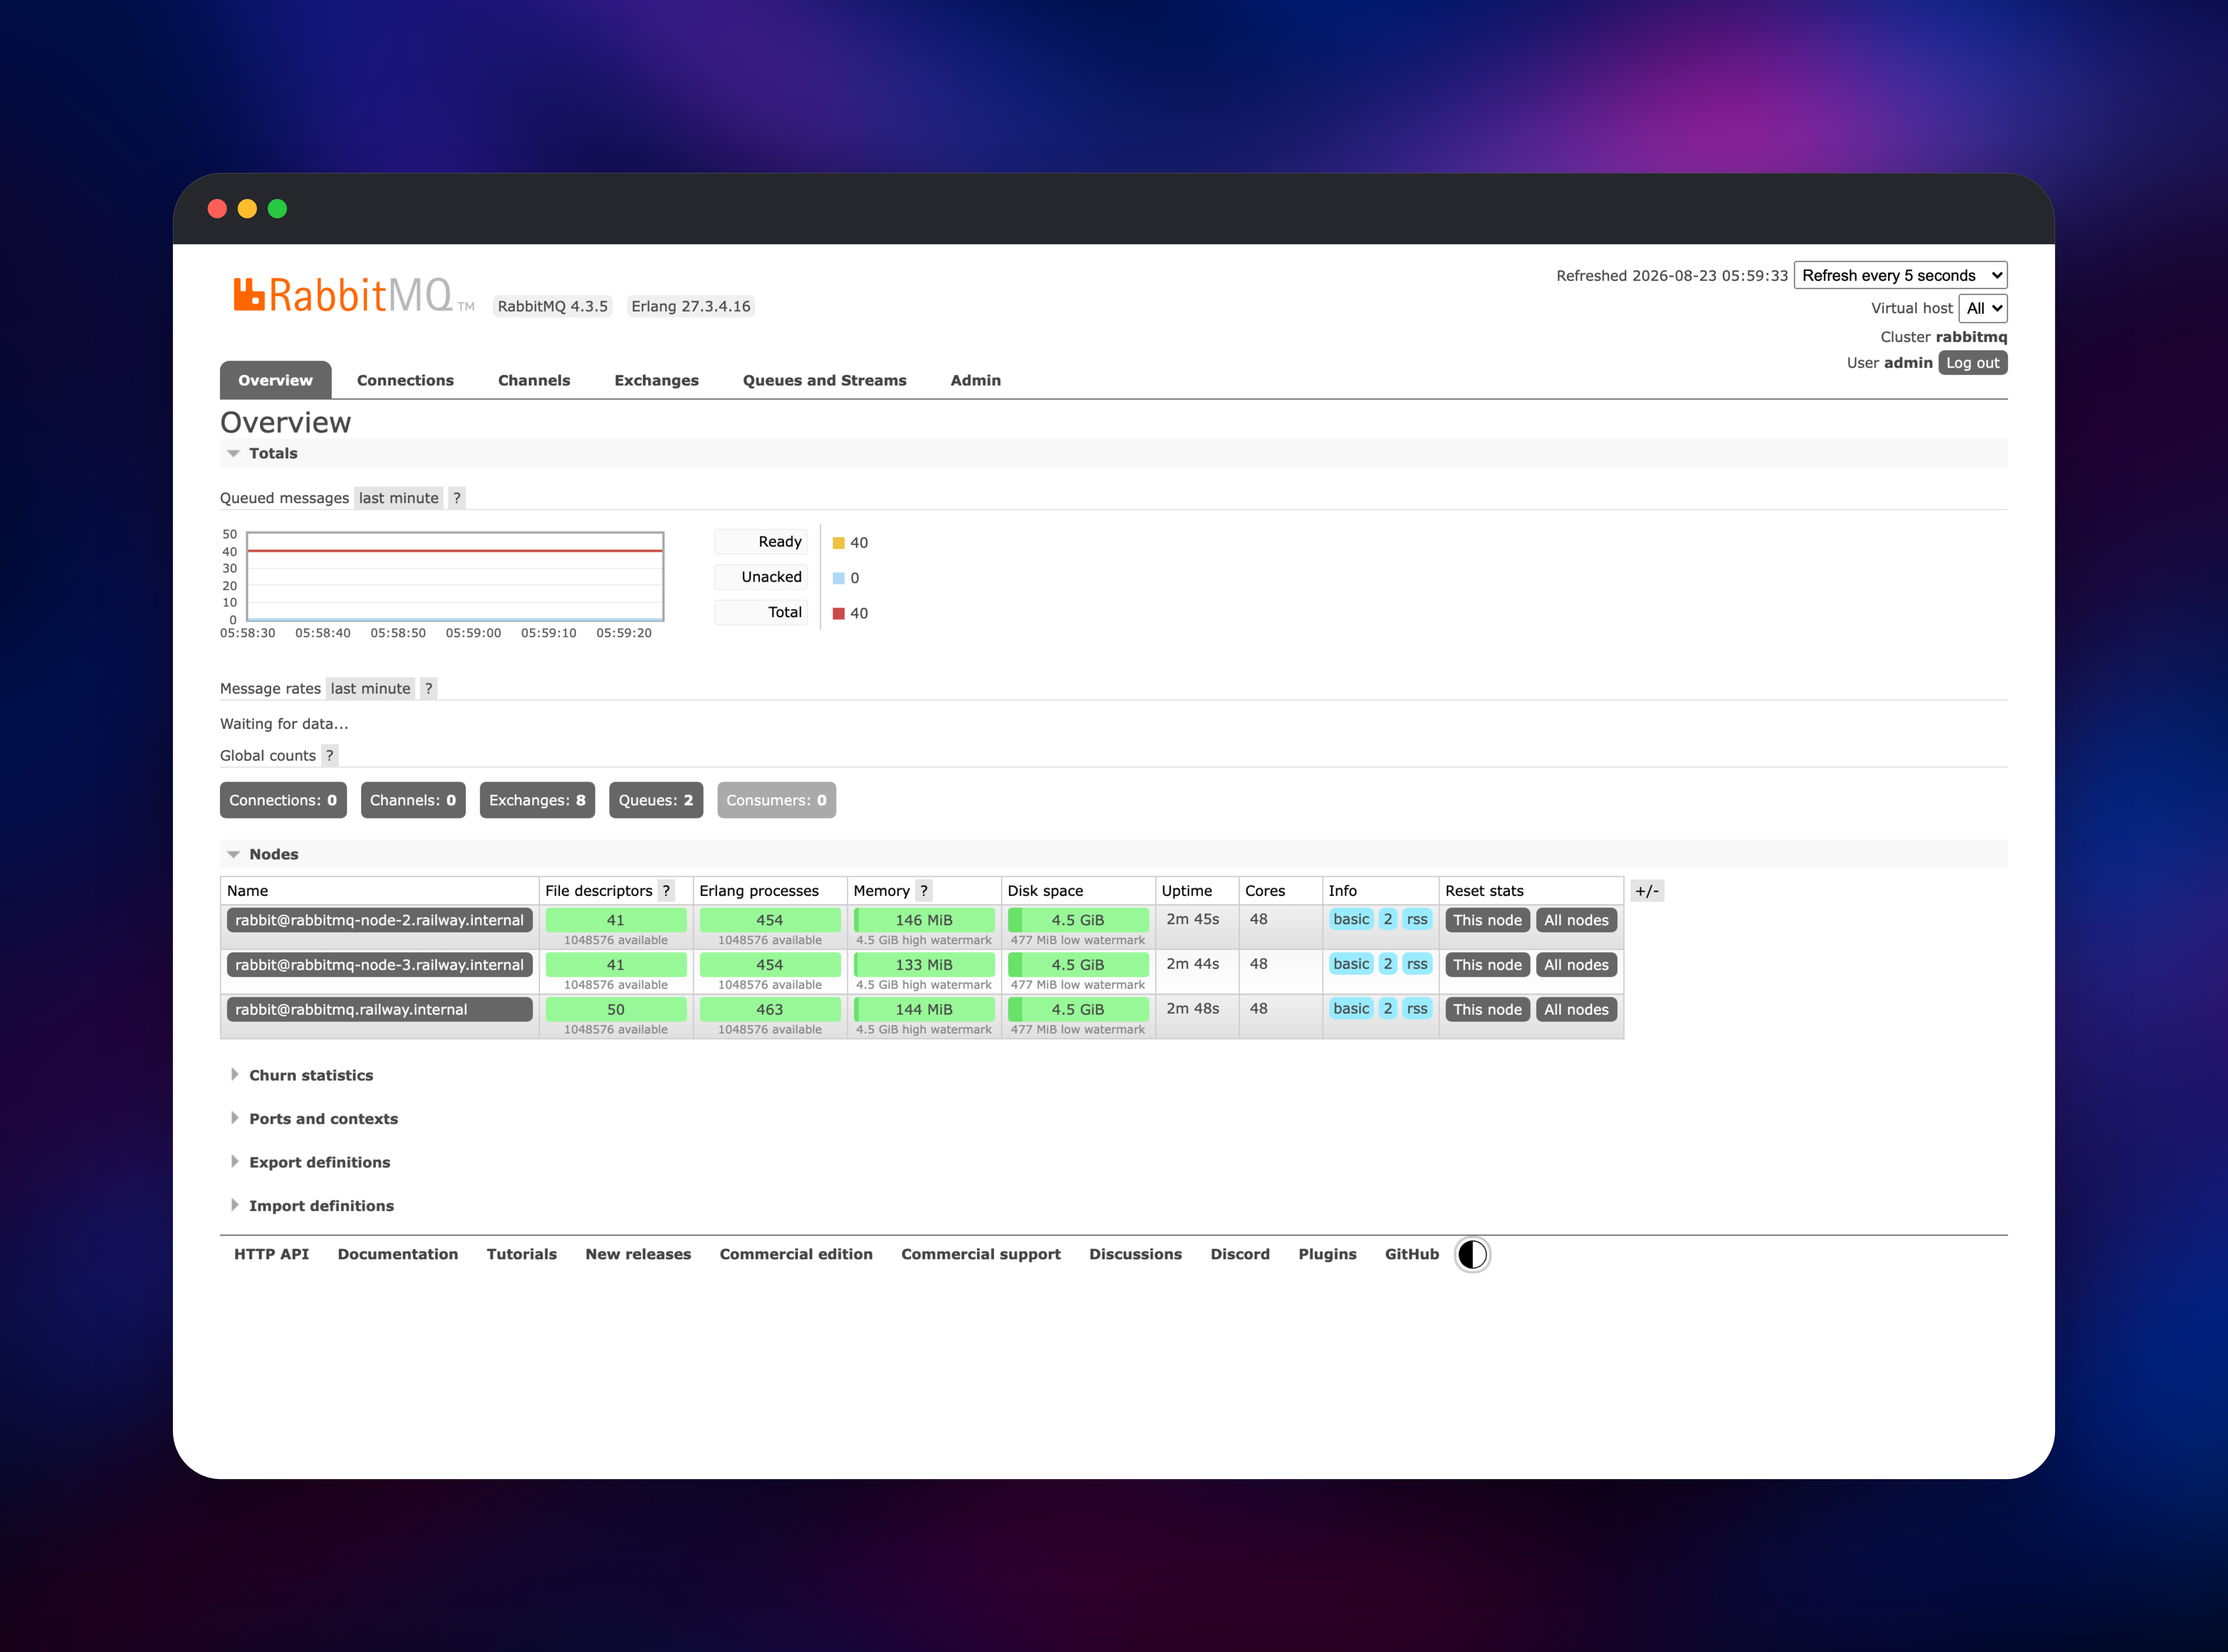Open the refresh interval dropdown

click(x=1900, y=275)
